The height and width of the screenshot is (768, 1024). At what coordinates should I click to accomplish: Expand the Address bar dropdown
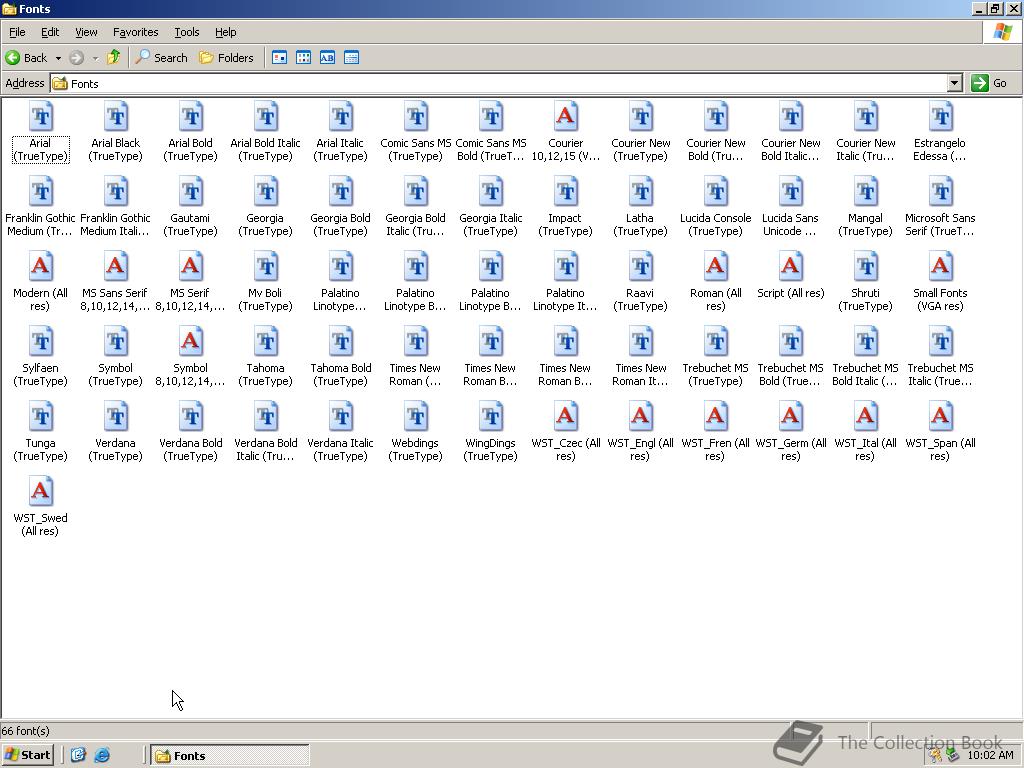click(x=955, y=83)
